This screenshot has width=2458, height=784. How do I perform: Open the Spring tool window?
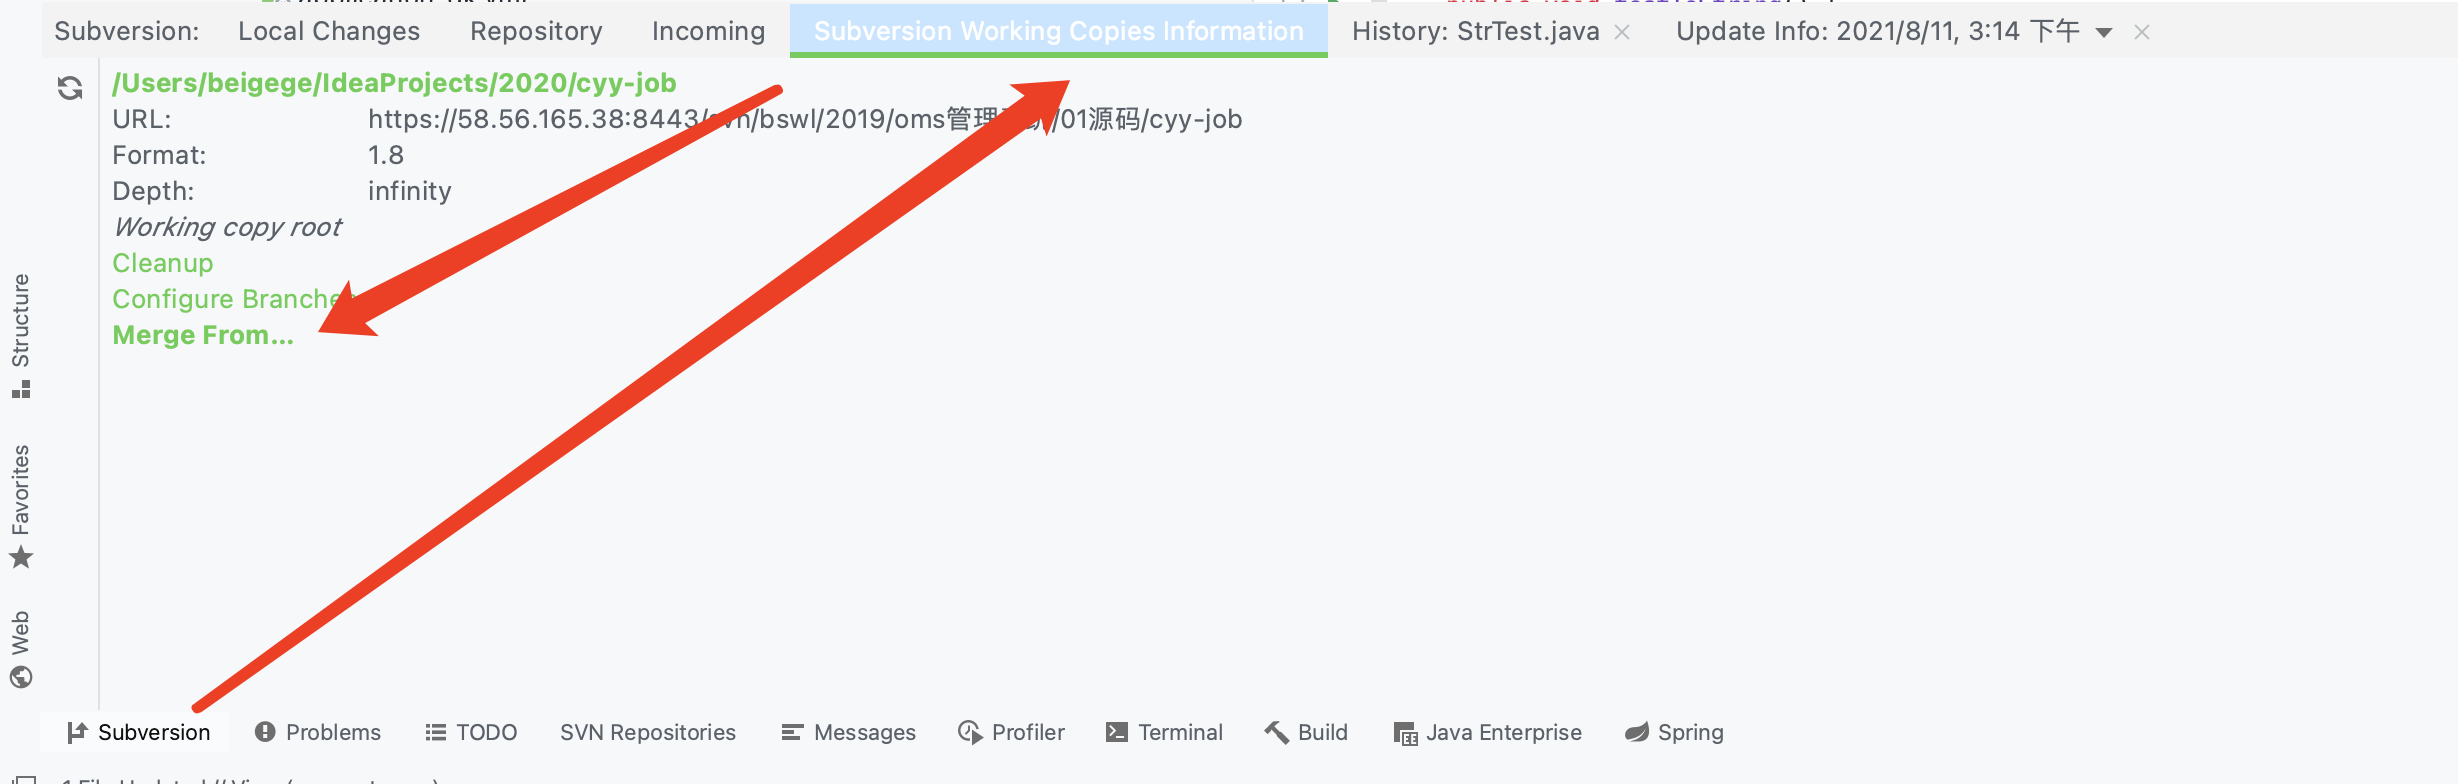click(x=1674, y=732)
